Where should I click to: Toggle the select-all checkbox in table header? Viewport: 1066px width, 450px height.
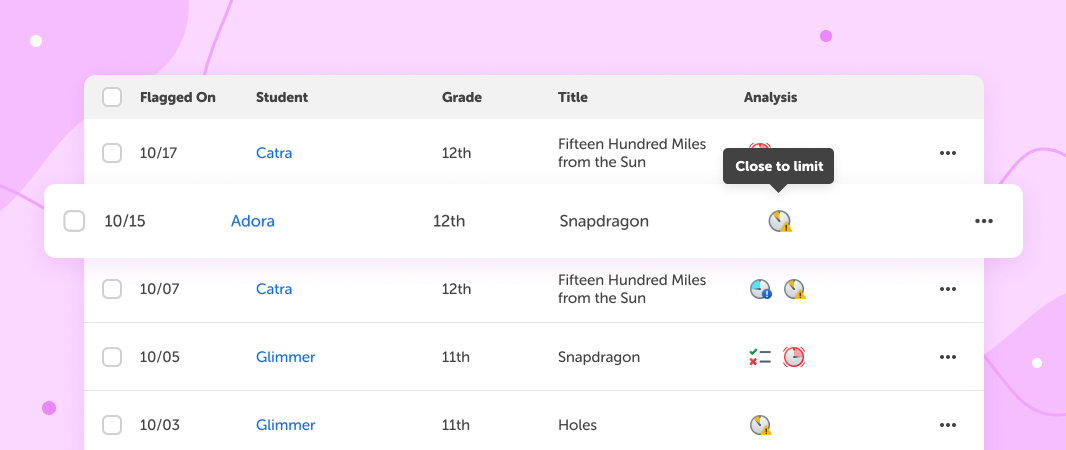[x=112, y=97]
